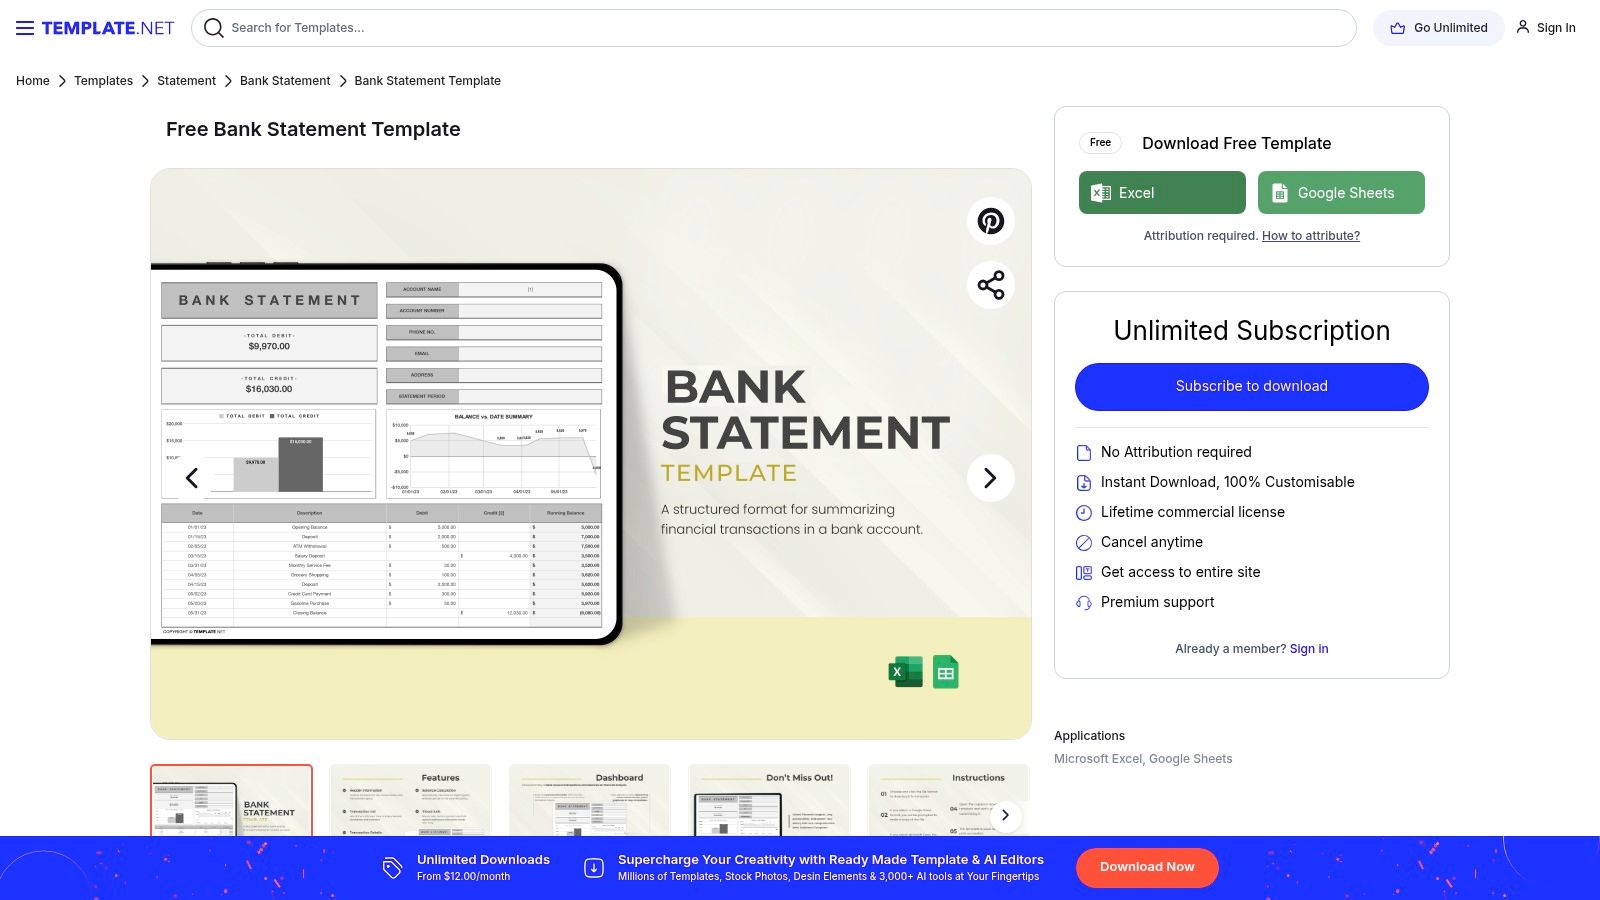Download the Excel version
This screenshot has width=1600, height=900.
(x=1162, y=193)
